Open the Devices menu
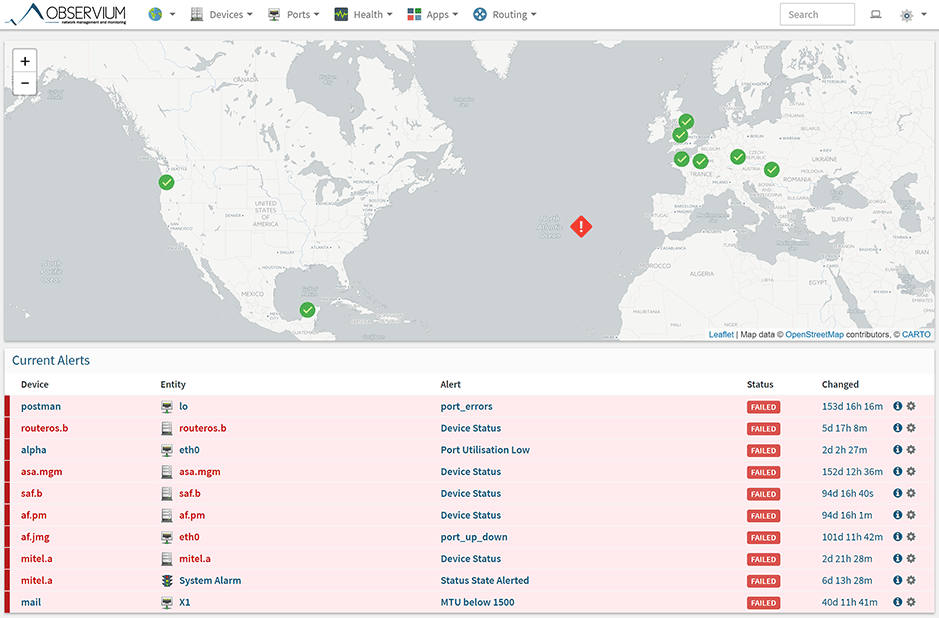Image resolution: width=939 pixels, height=618 pixels. (x=221, y=15)
